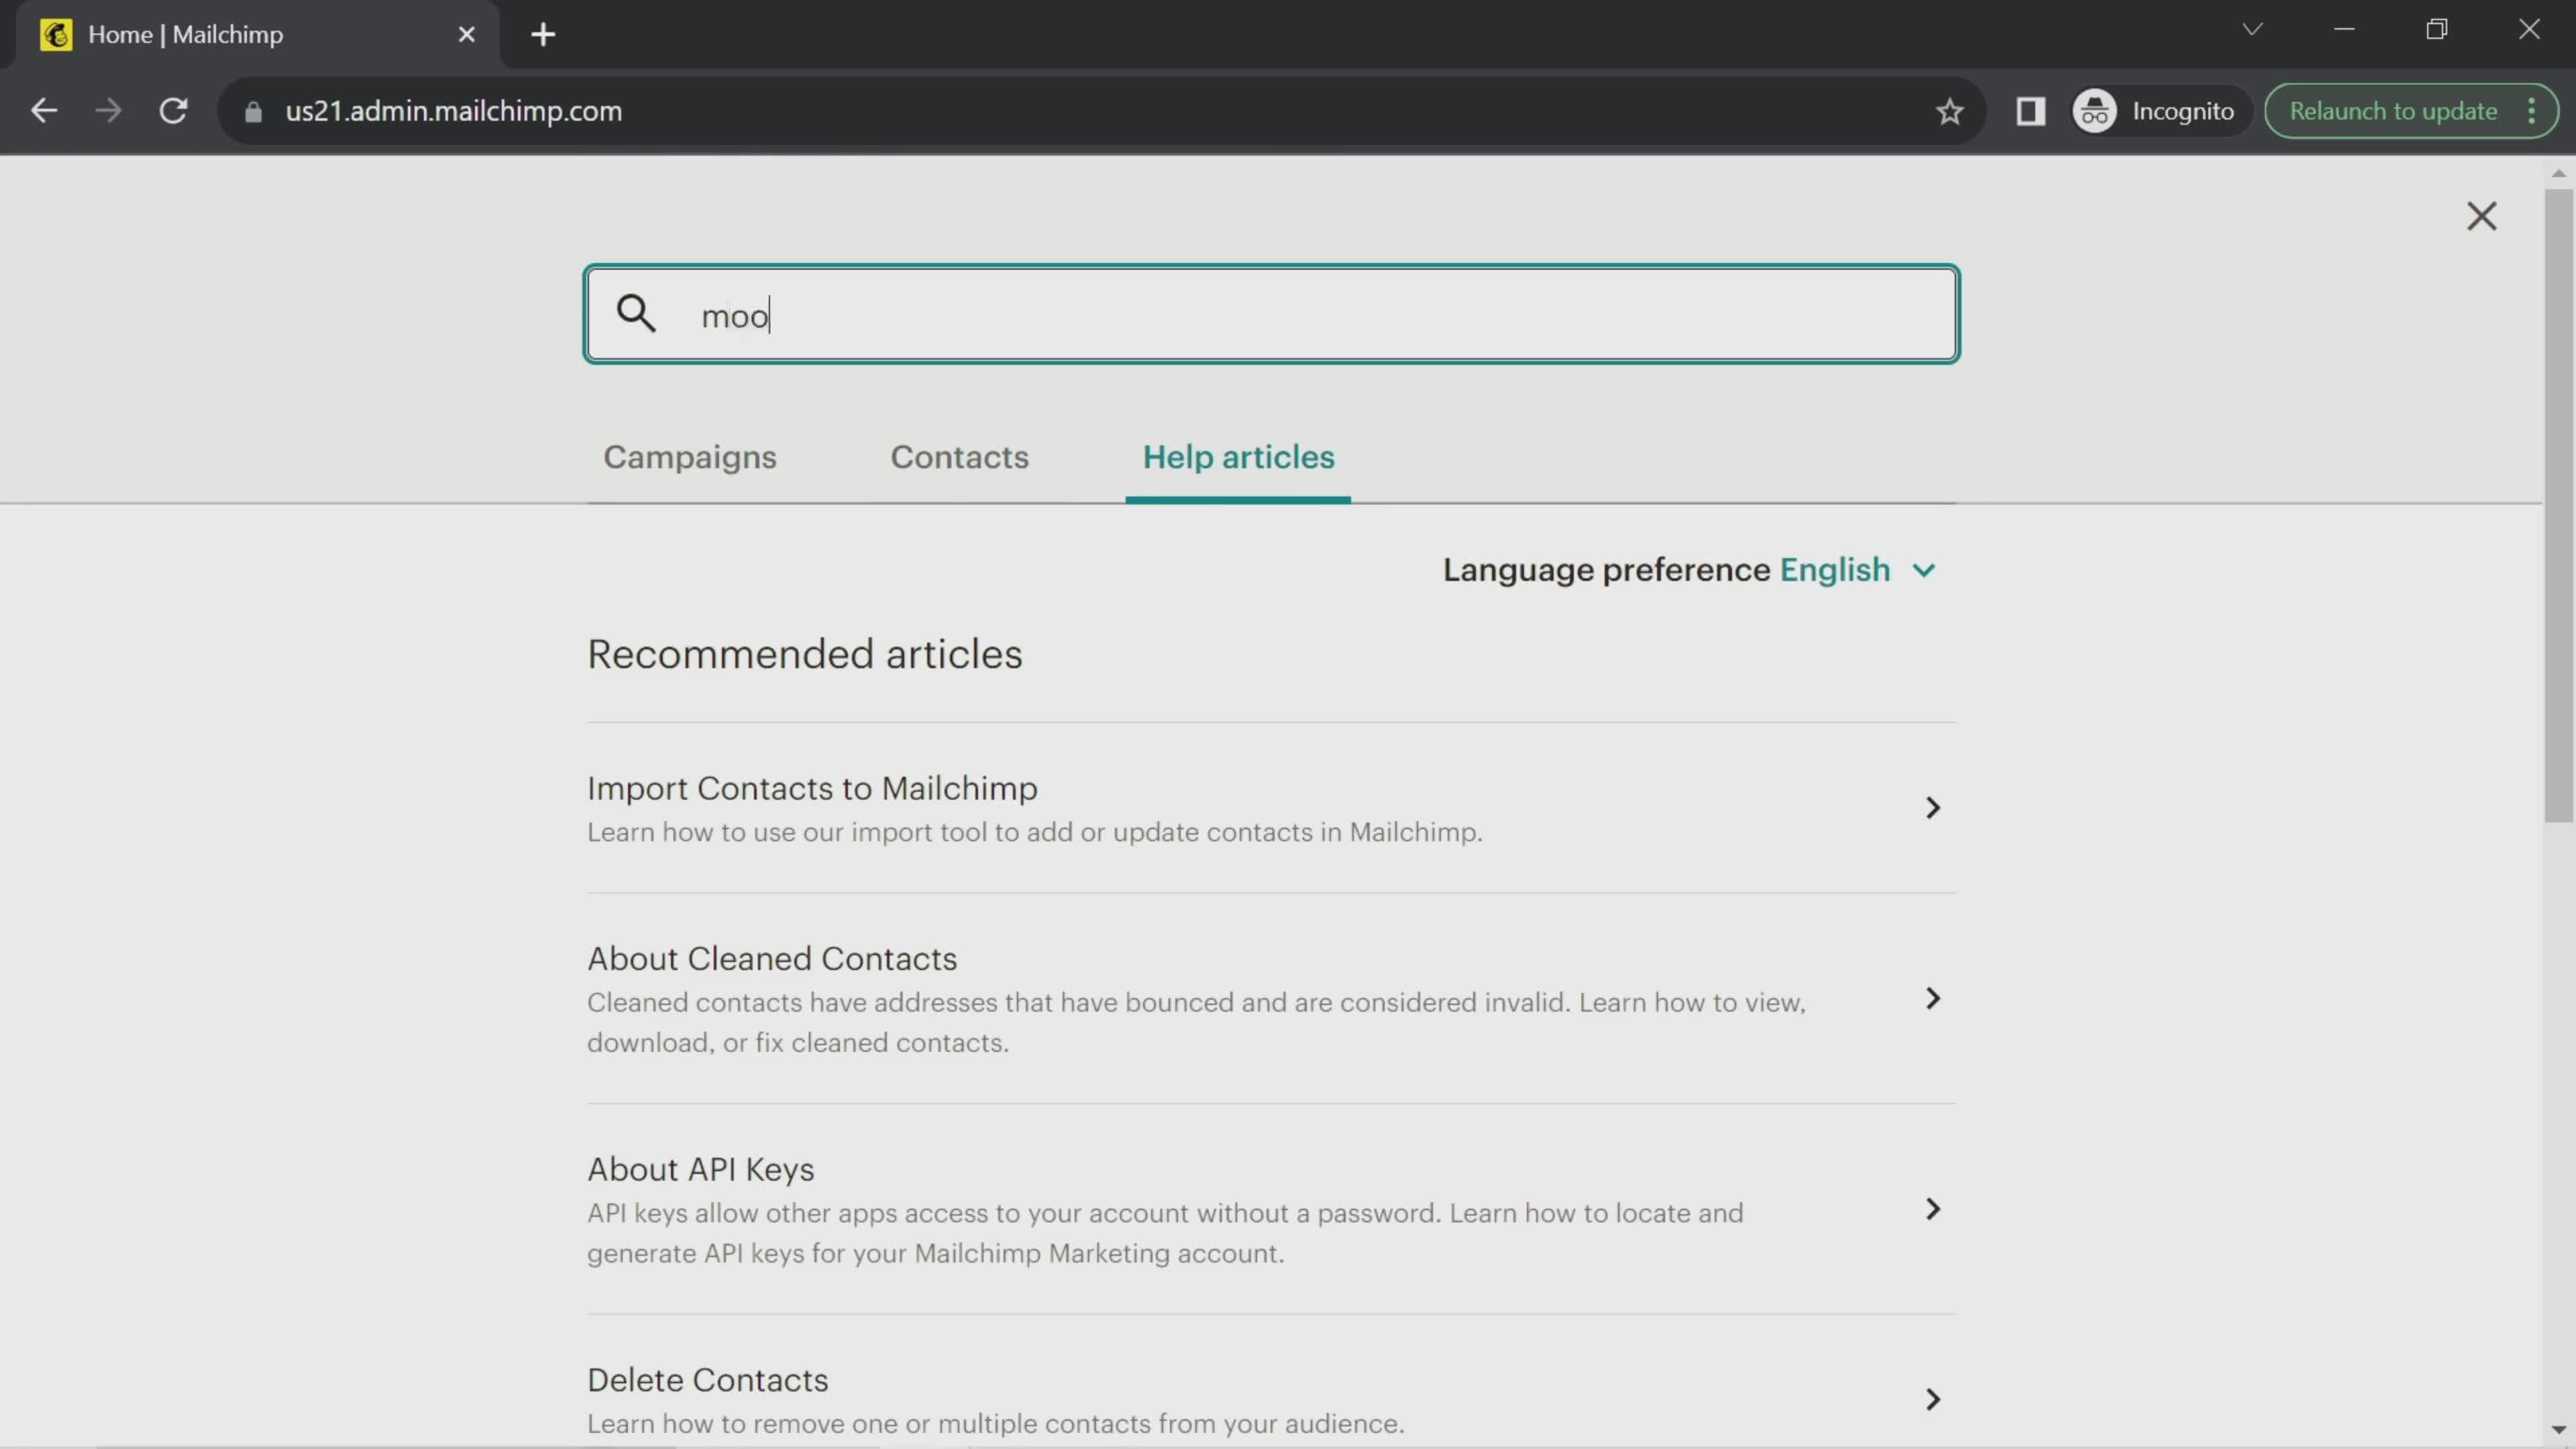Bookmark this page with the star icon
2576x1449 pixels.
tap(1949, 111)
